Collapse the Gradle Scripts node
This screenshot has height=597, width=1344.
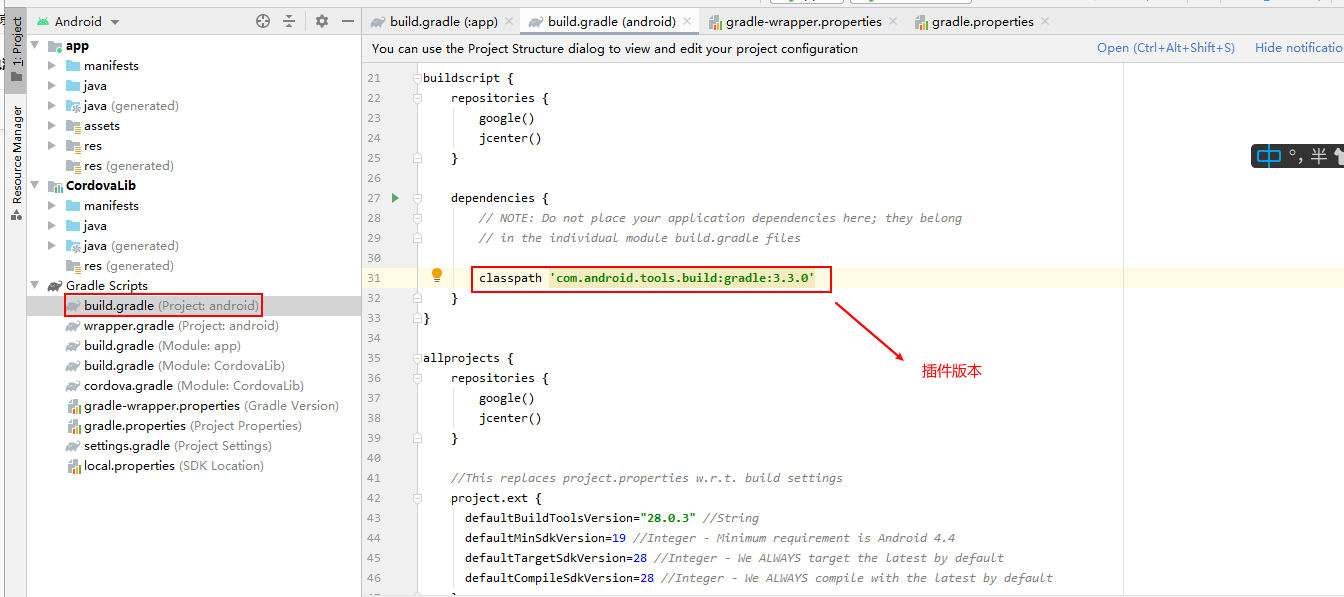tap(35, 286)
